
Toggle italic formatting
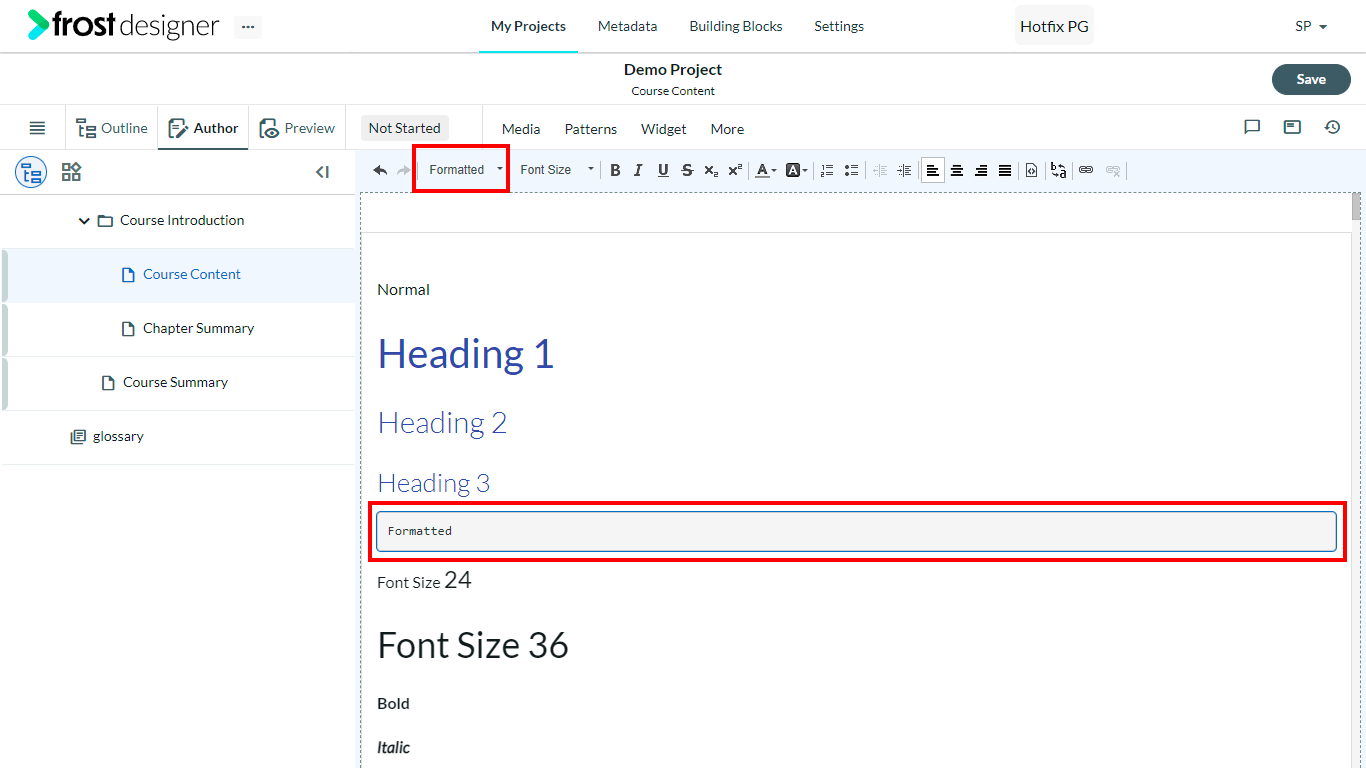point(638,170)
